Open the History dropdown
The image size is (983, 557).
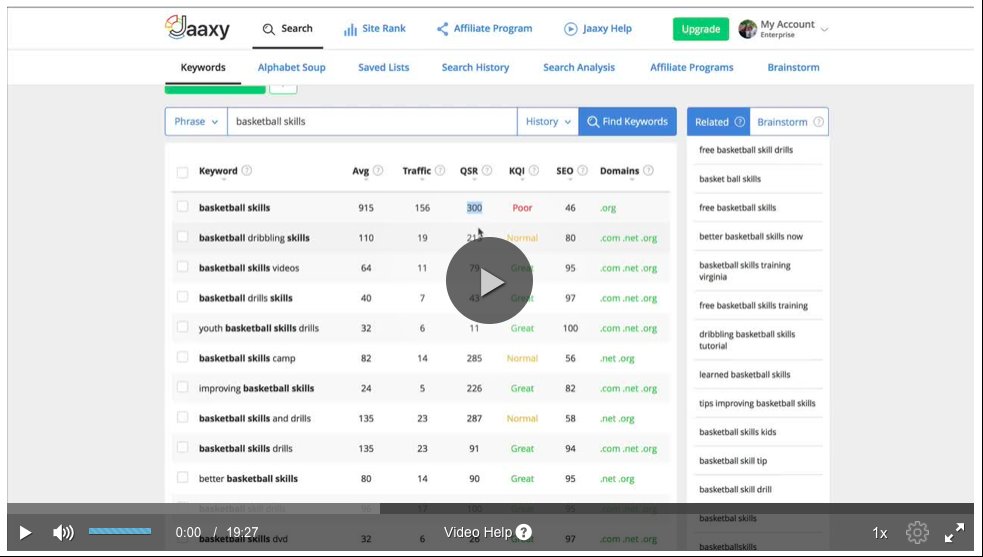pos(548,121)
